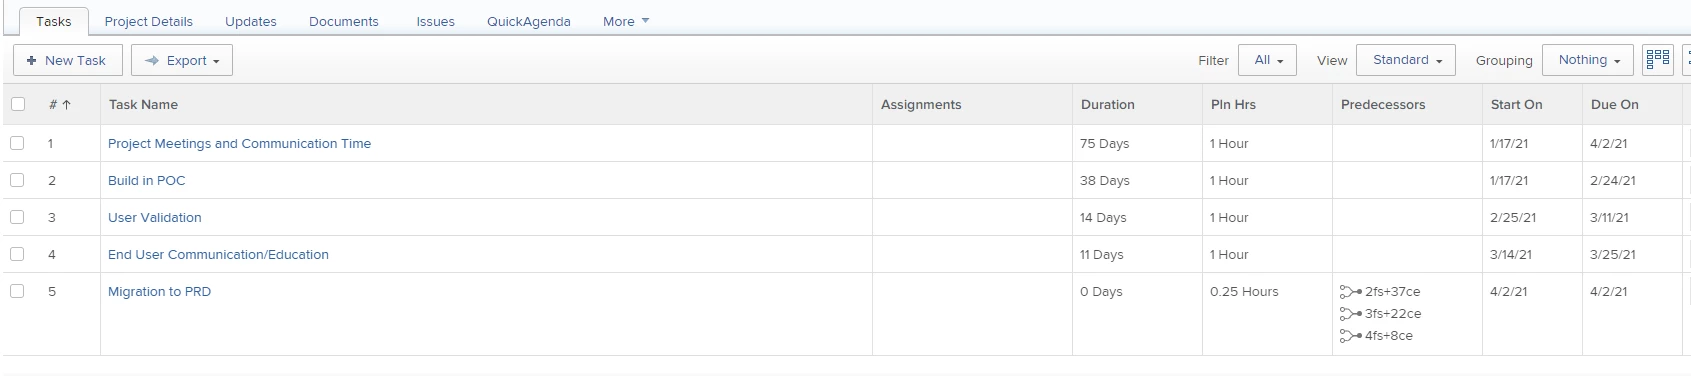Screen dimensions: 1691x376
Task: Click the grid view icon beside Grouping
Action: (x=1657, y=59)
